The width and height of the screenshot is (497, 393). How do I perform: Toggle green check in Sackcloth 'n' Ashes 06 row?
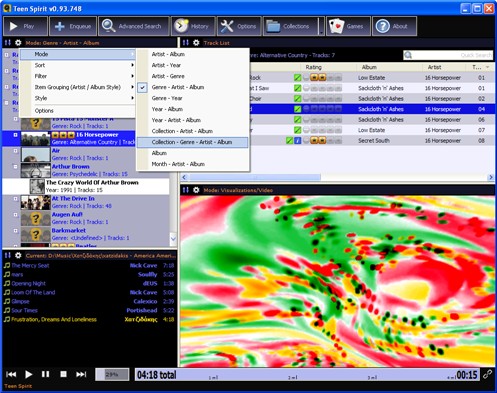[x=297, y=120]
